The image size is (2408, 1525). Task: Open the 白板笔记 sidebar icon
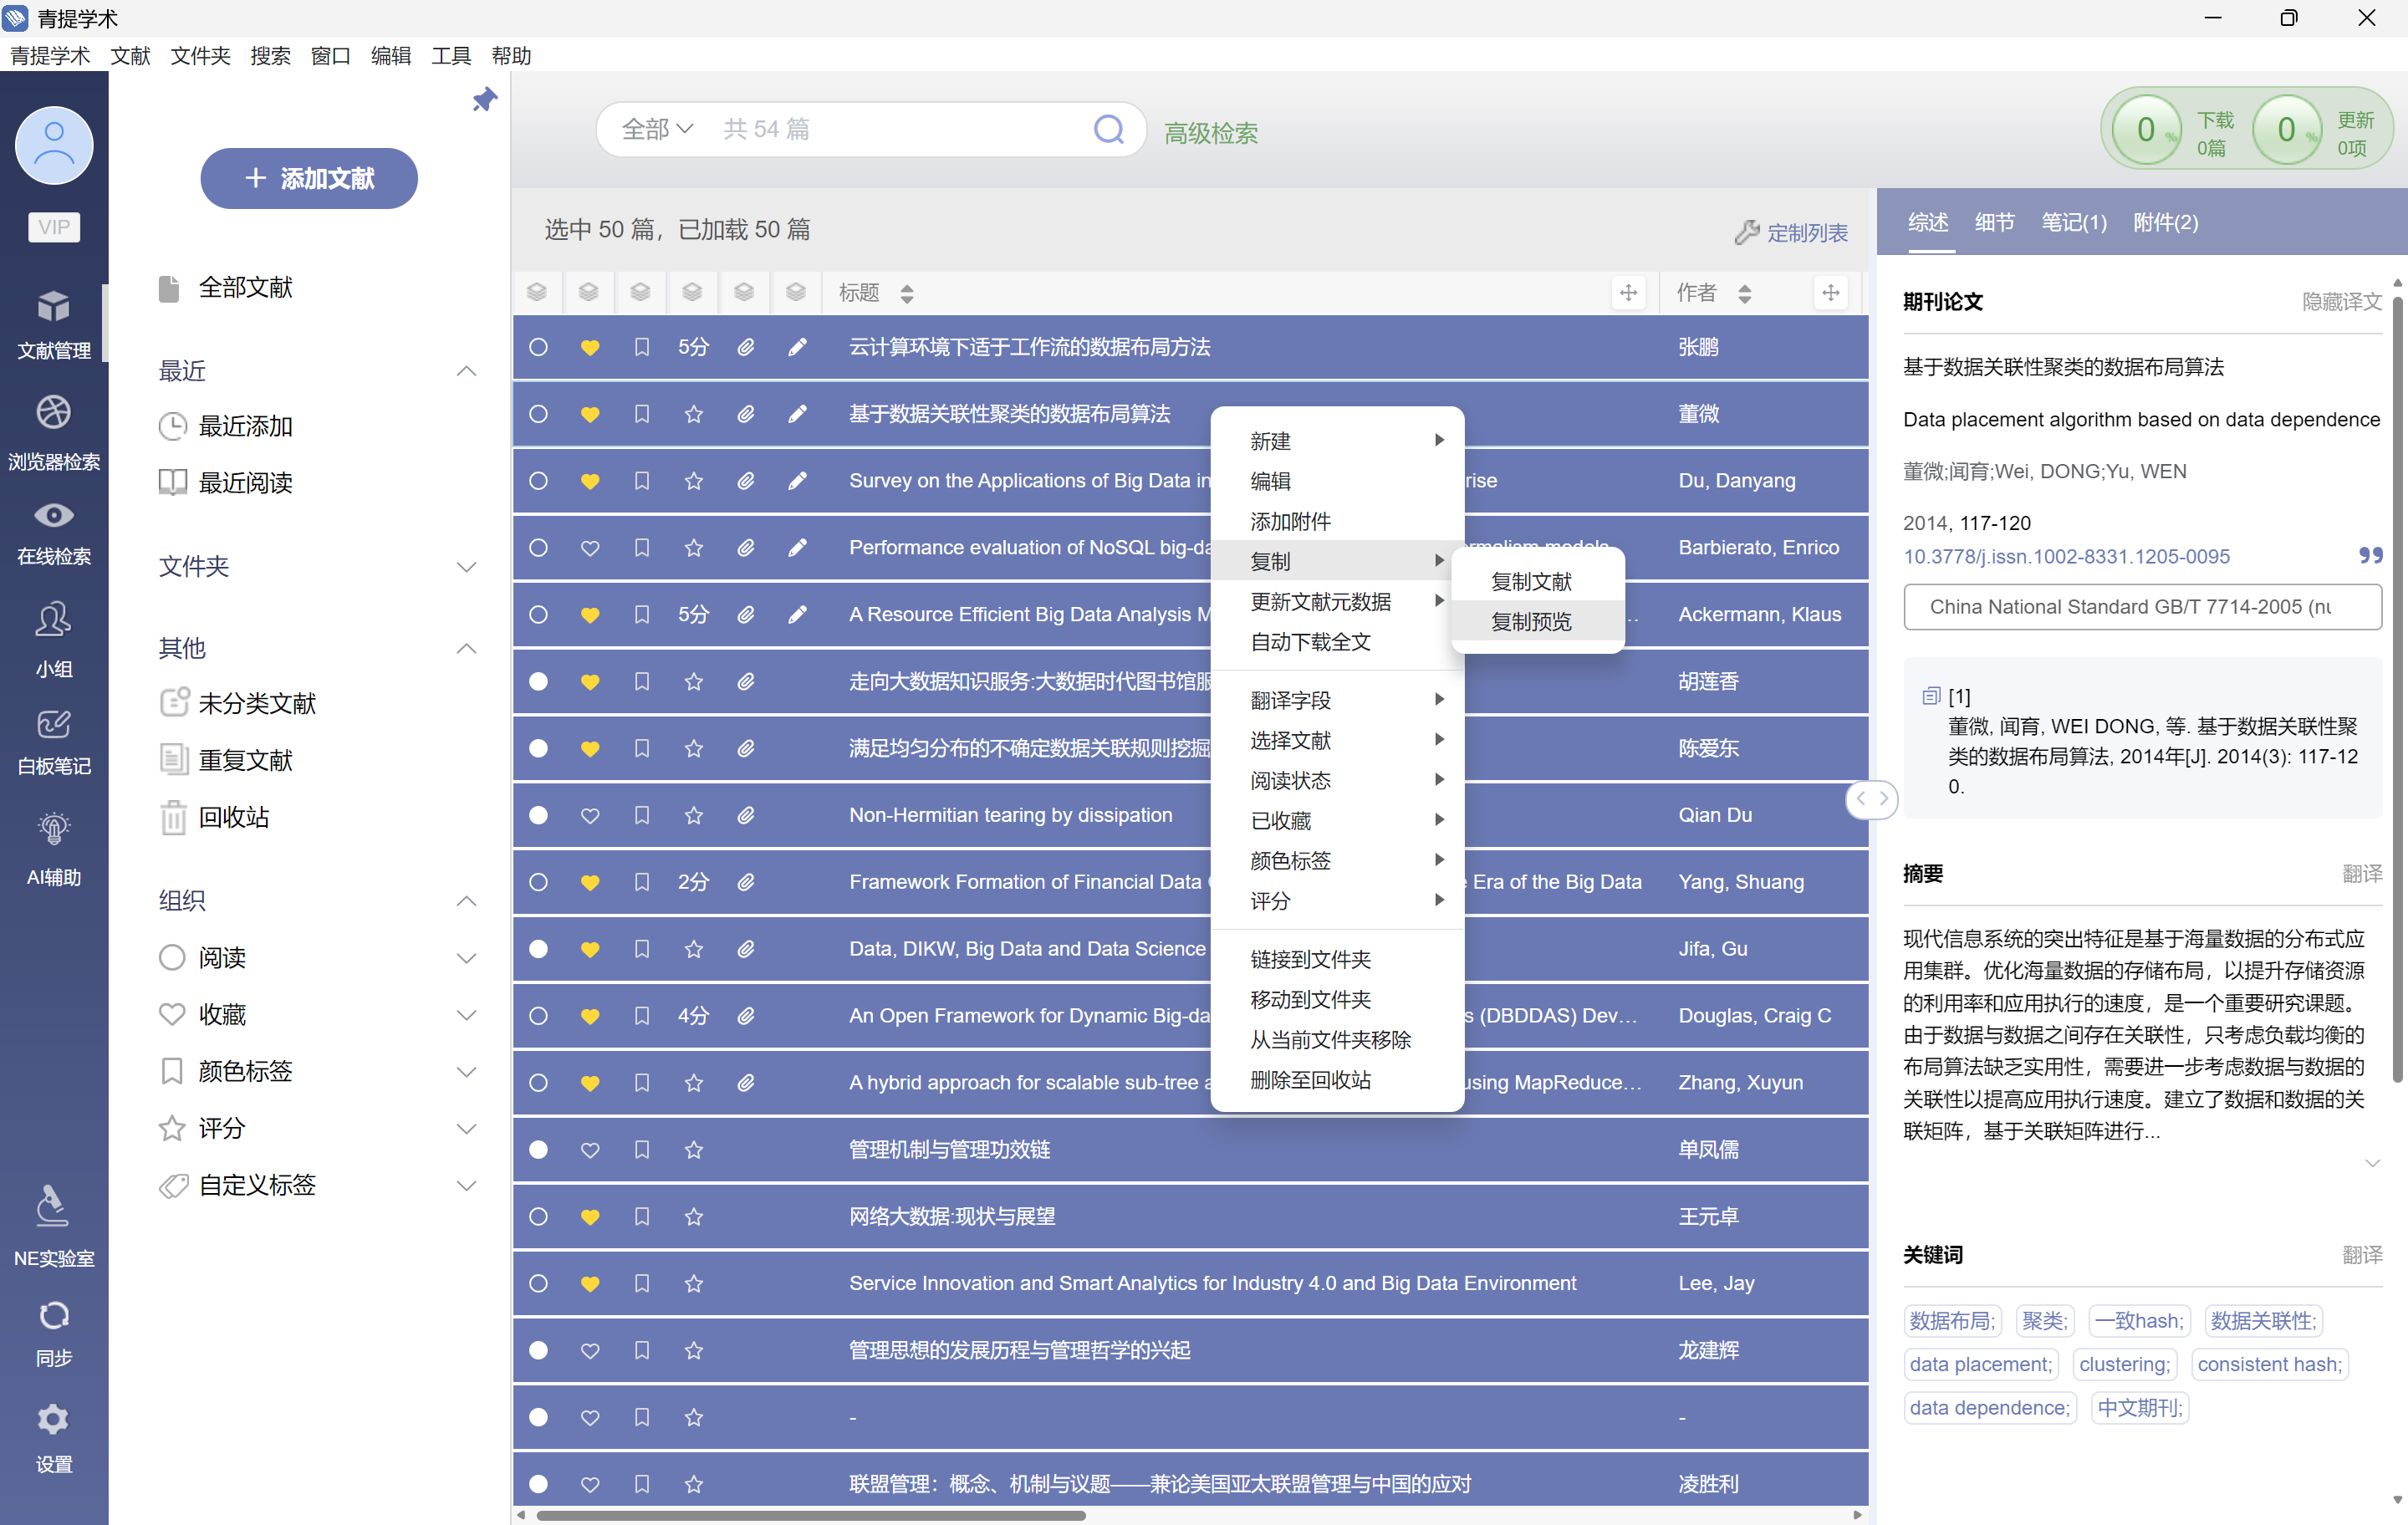pyautogui.click(x=54, y=725)
